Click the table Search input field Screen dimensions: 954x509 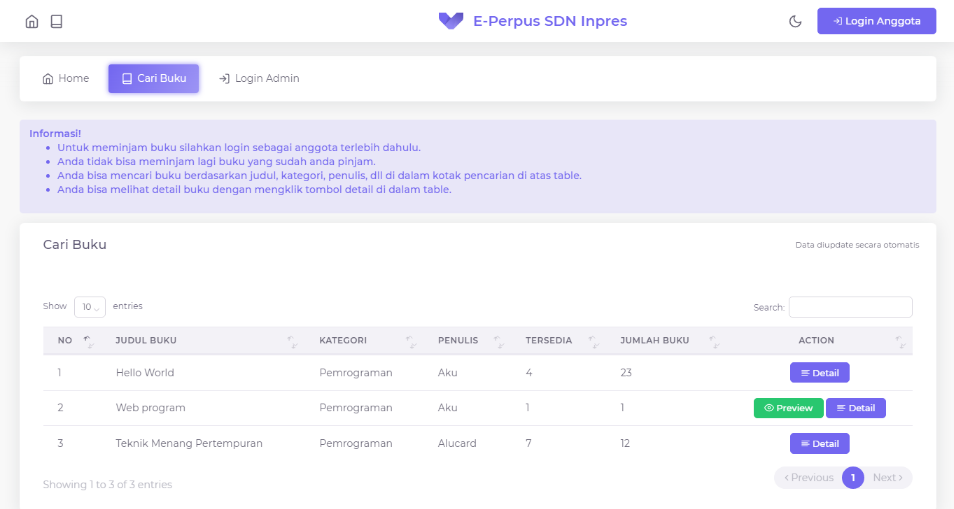850,307
